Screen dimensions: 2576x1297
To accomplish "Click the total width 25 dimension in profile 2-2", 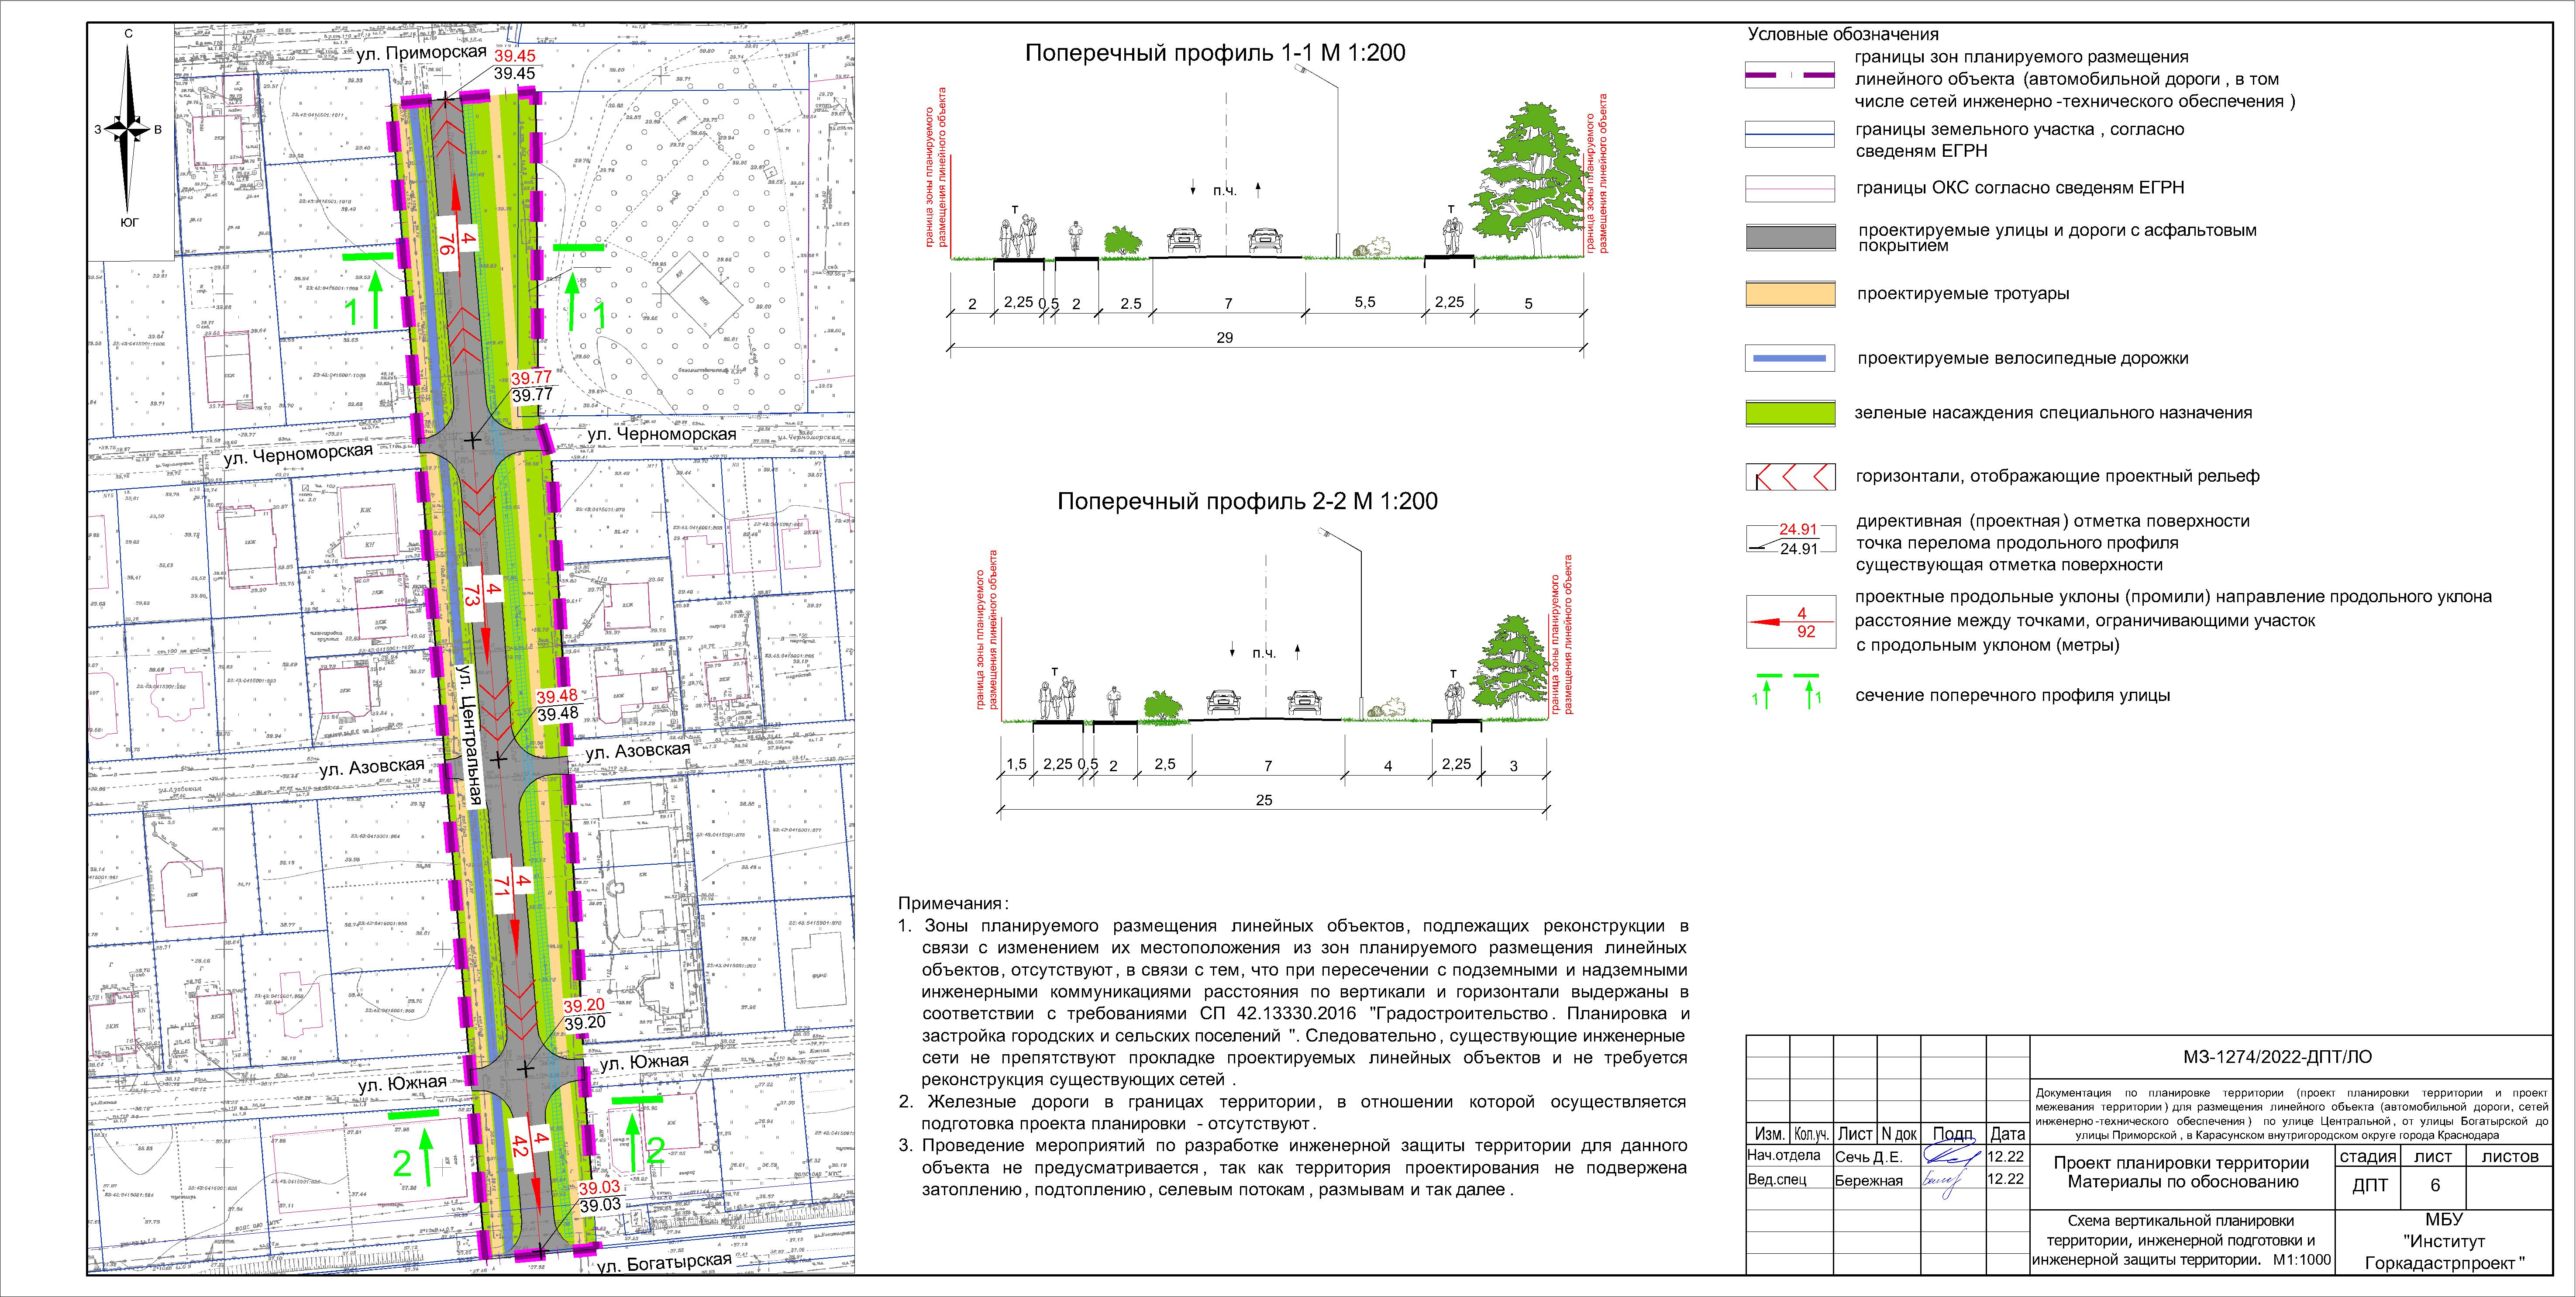I will click(x=1264, y=800).
